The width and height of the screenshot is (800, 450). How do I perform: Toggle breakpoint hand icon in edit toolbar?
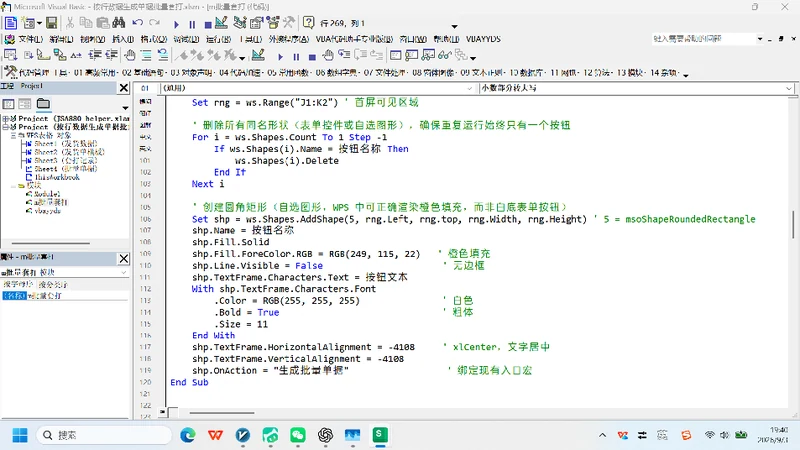pos(130,55)
